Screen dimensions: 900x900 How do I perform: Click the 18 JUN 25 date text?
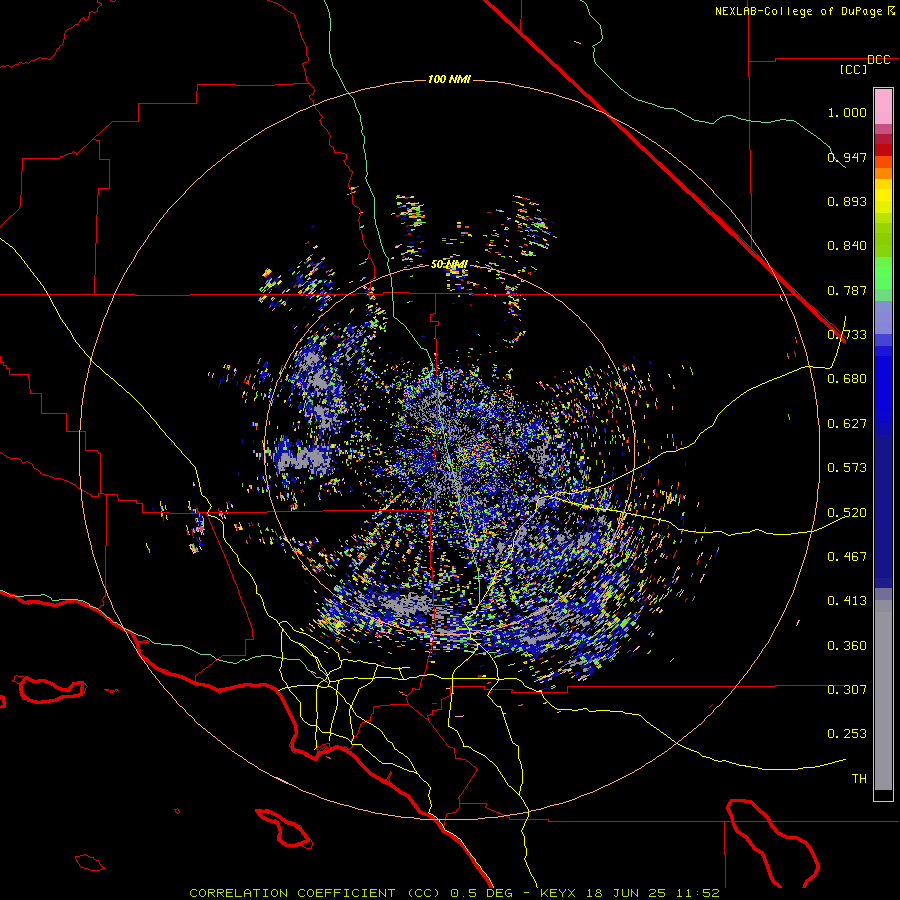coord(628,893)
